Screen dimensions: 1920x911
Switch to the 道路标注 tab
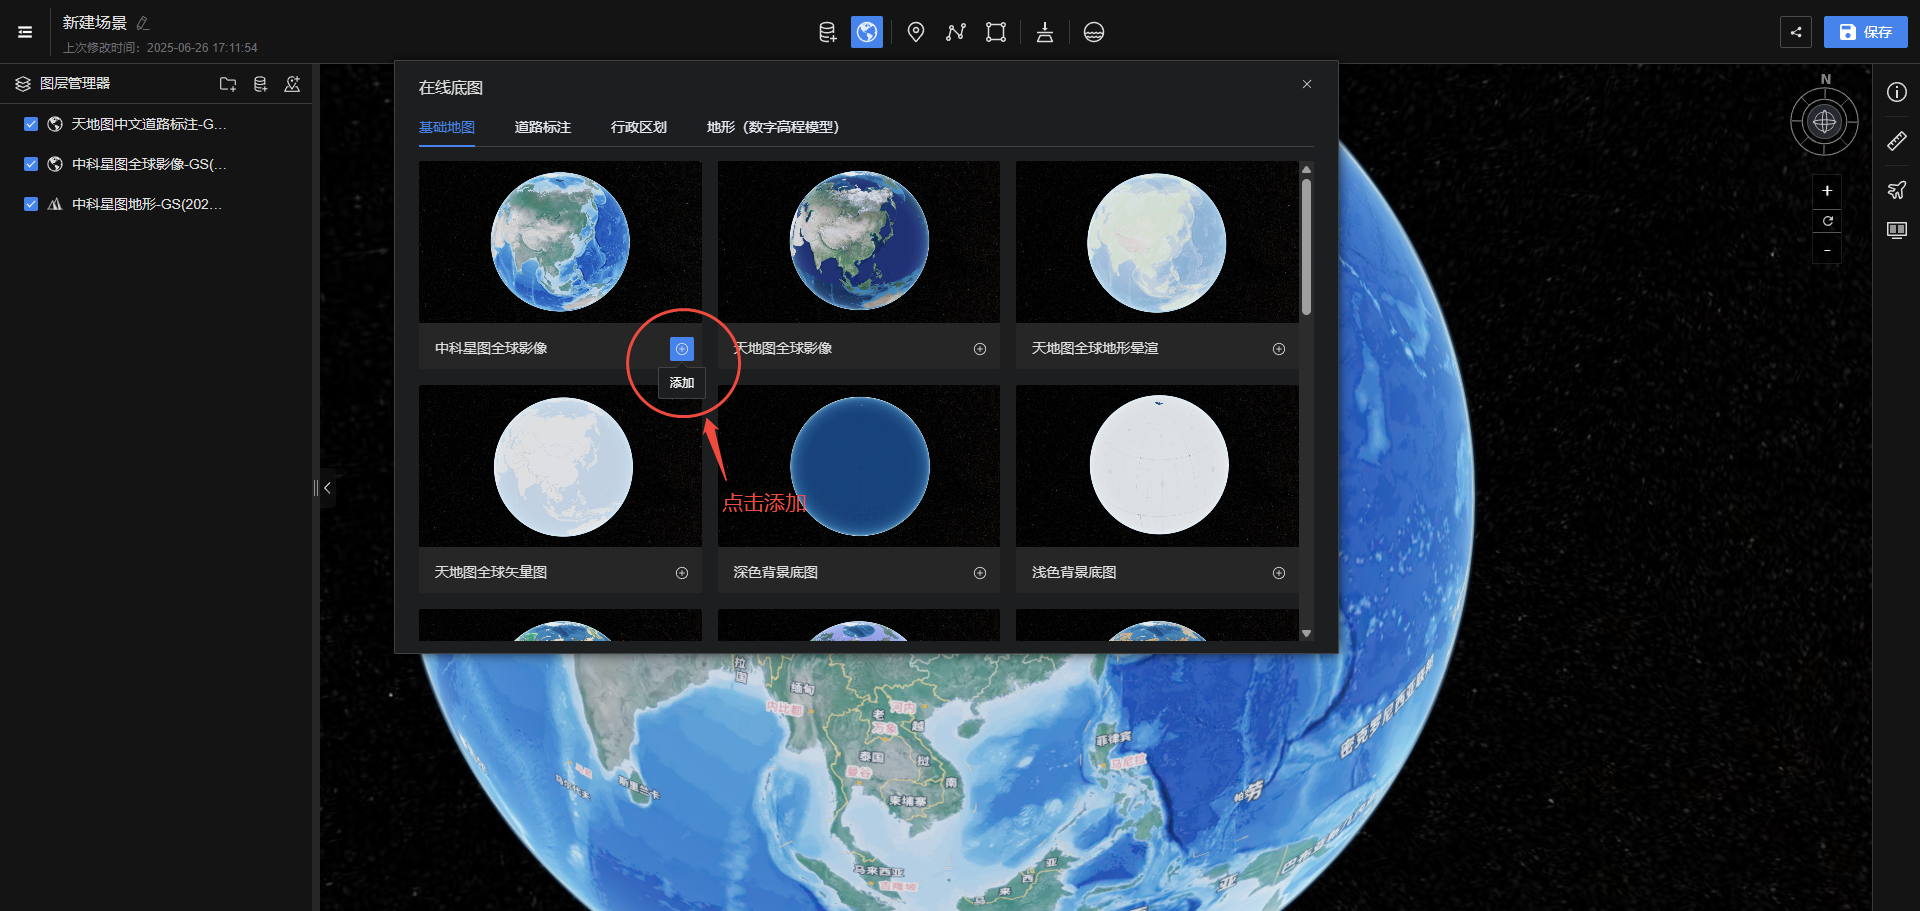(542, 127)
